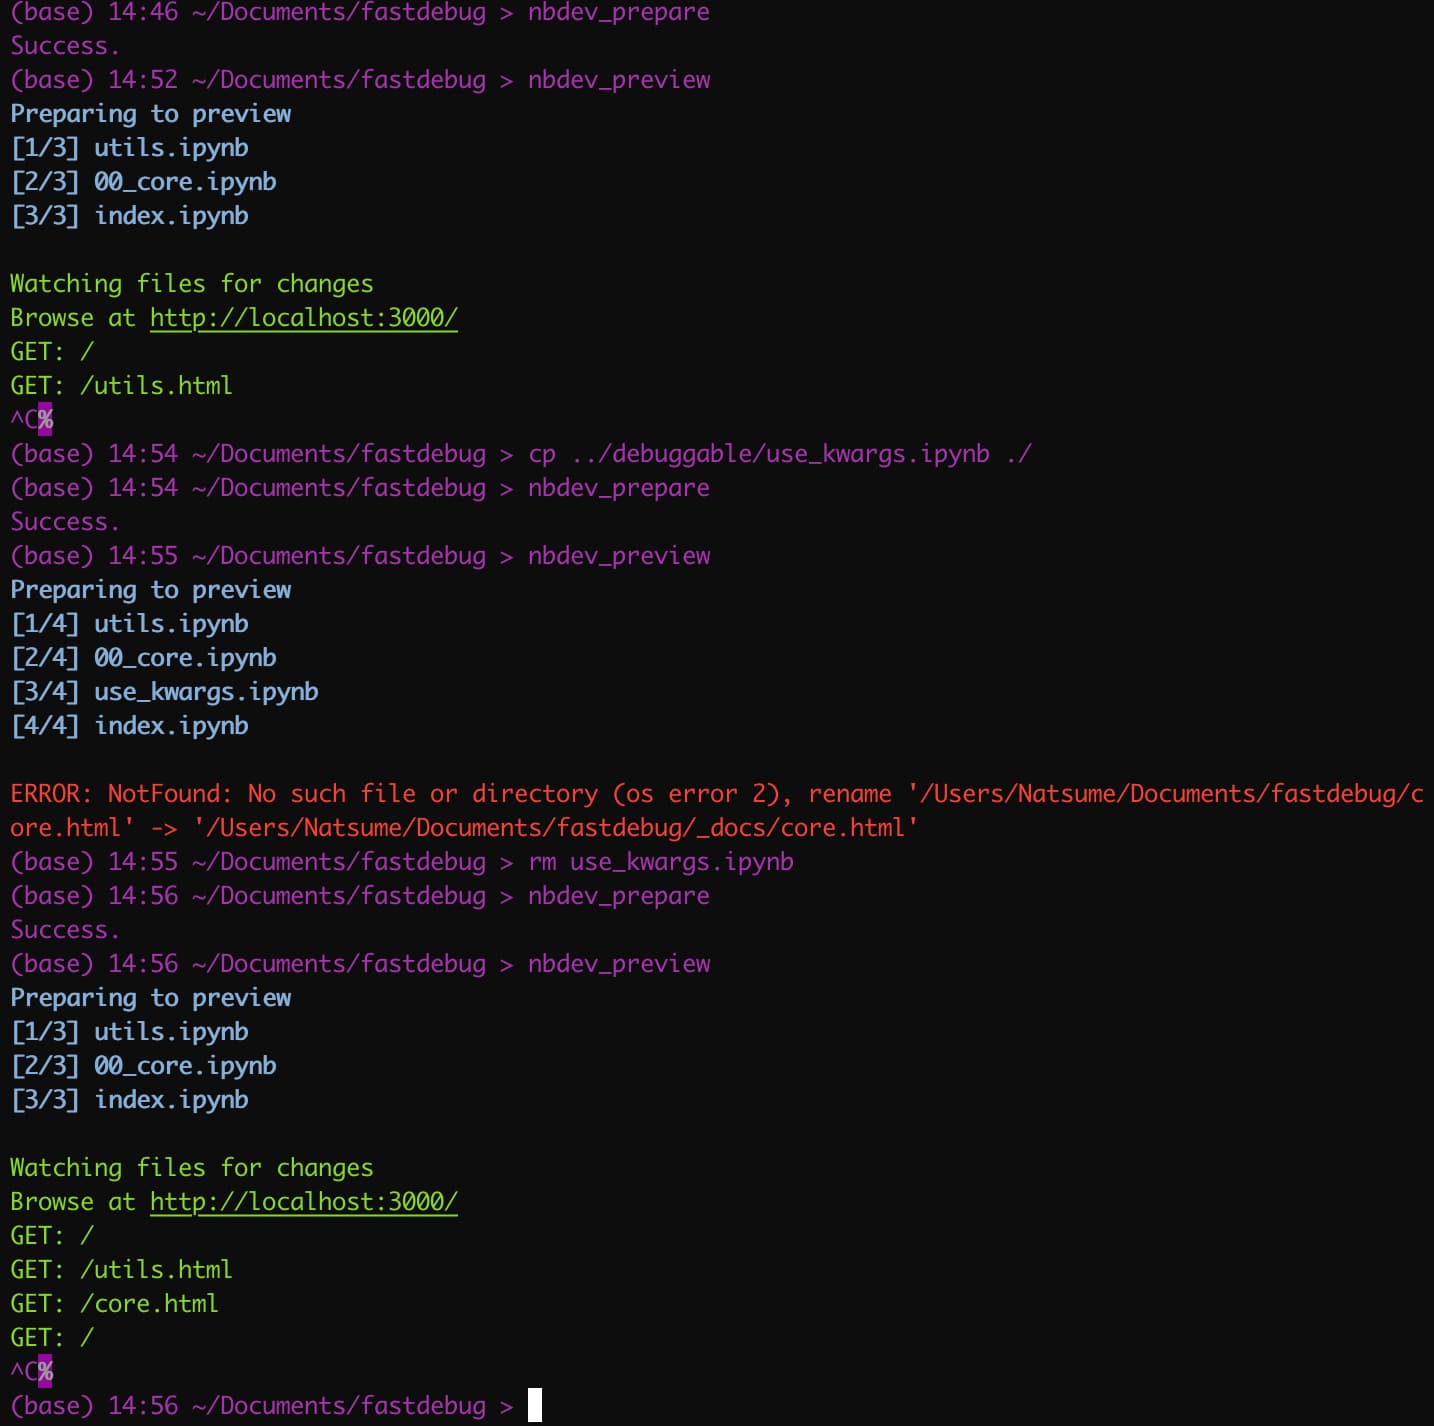Click the [1/4] utils.ipynb line

(x=130, y=624)
